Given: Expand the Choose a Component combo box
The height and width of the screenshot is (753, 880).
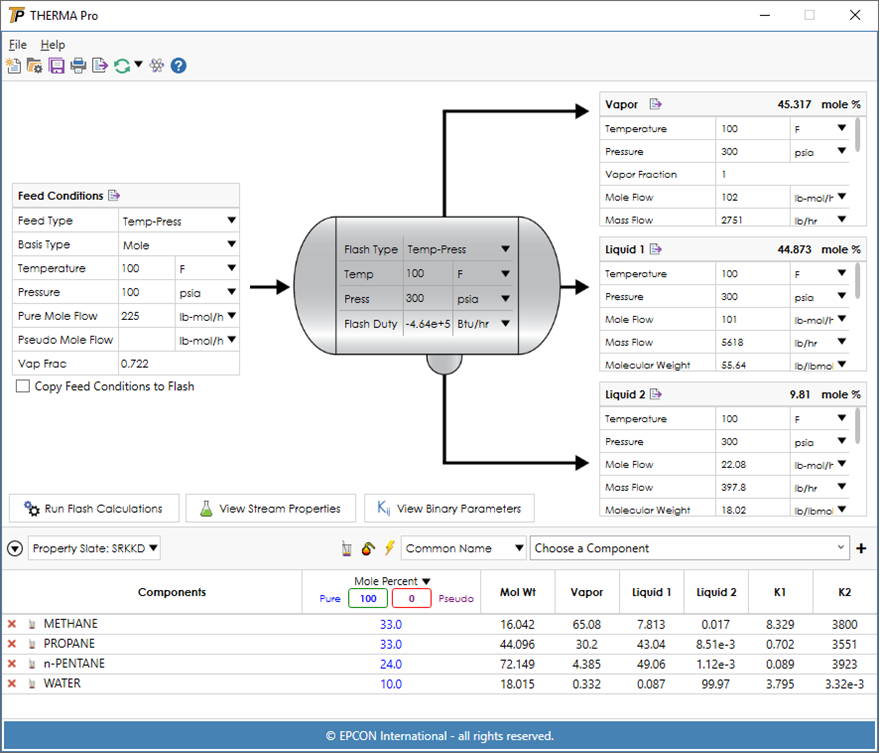Looking at the screenshot, I should [x=689, y=548].
